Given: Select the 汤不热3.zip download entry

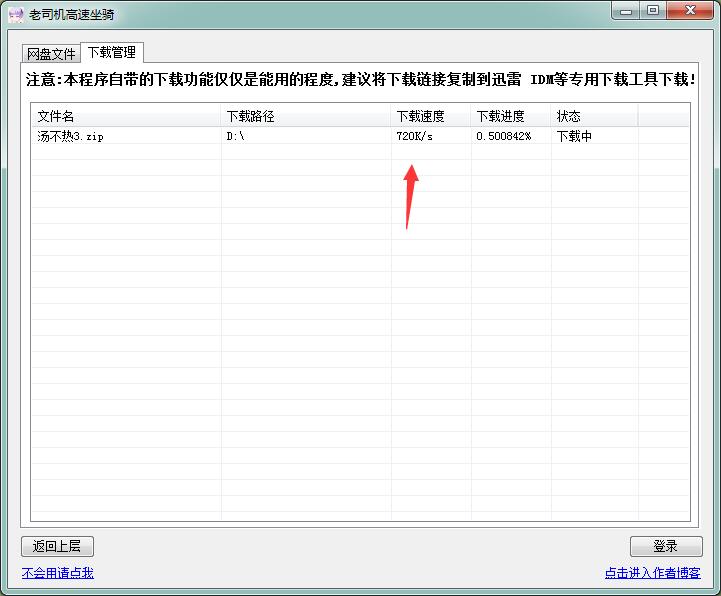Looking at the screenshot, I should (x=70, y=136).
